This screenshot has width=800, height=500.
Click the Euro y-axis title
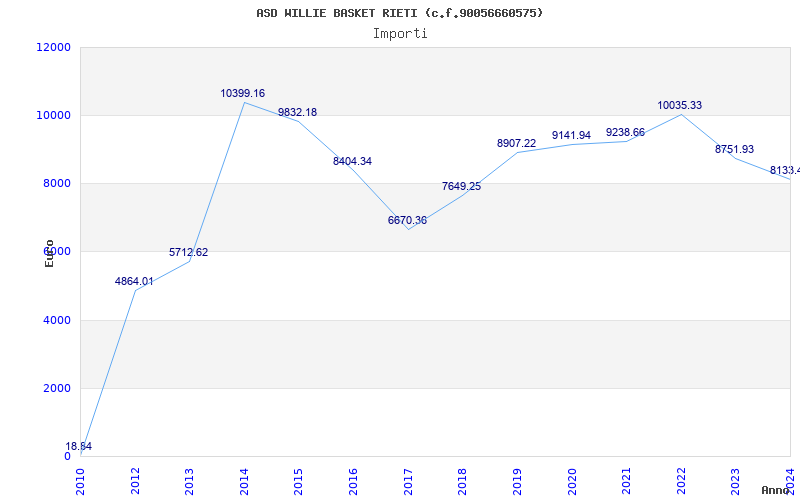[49, 253]
